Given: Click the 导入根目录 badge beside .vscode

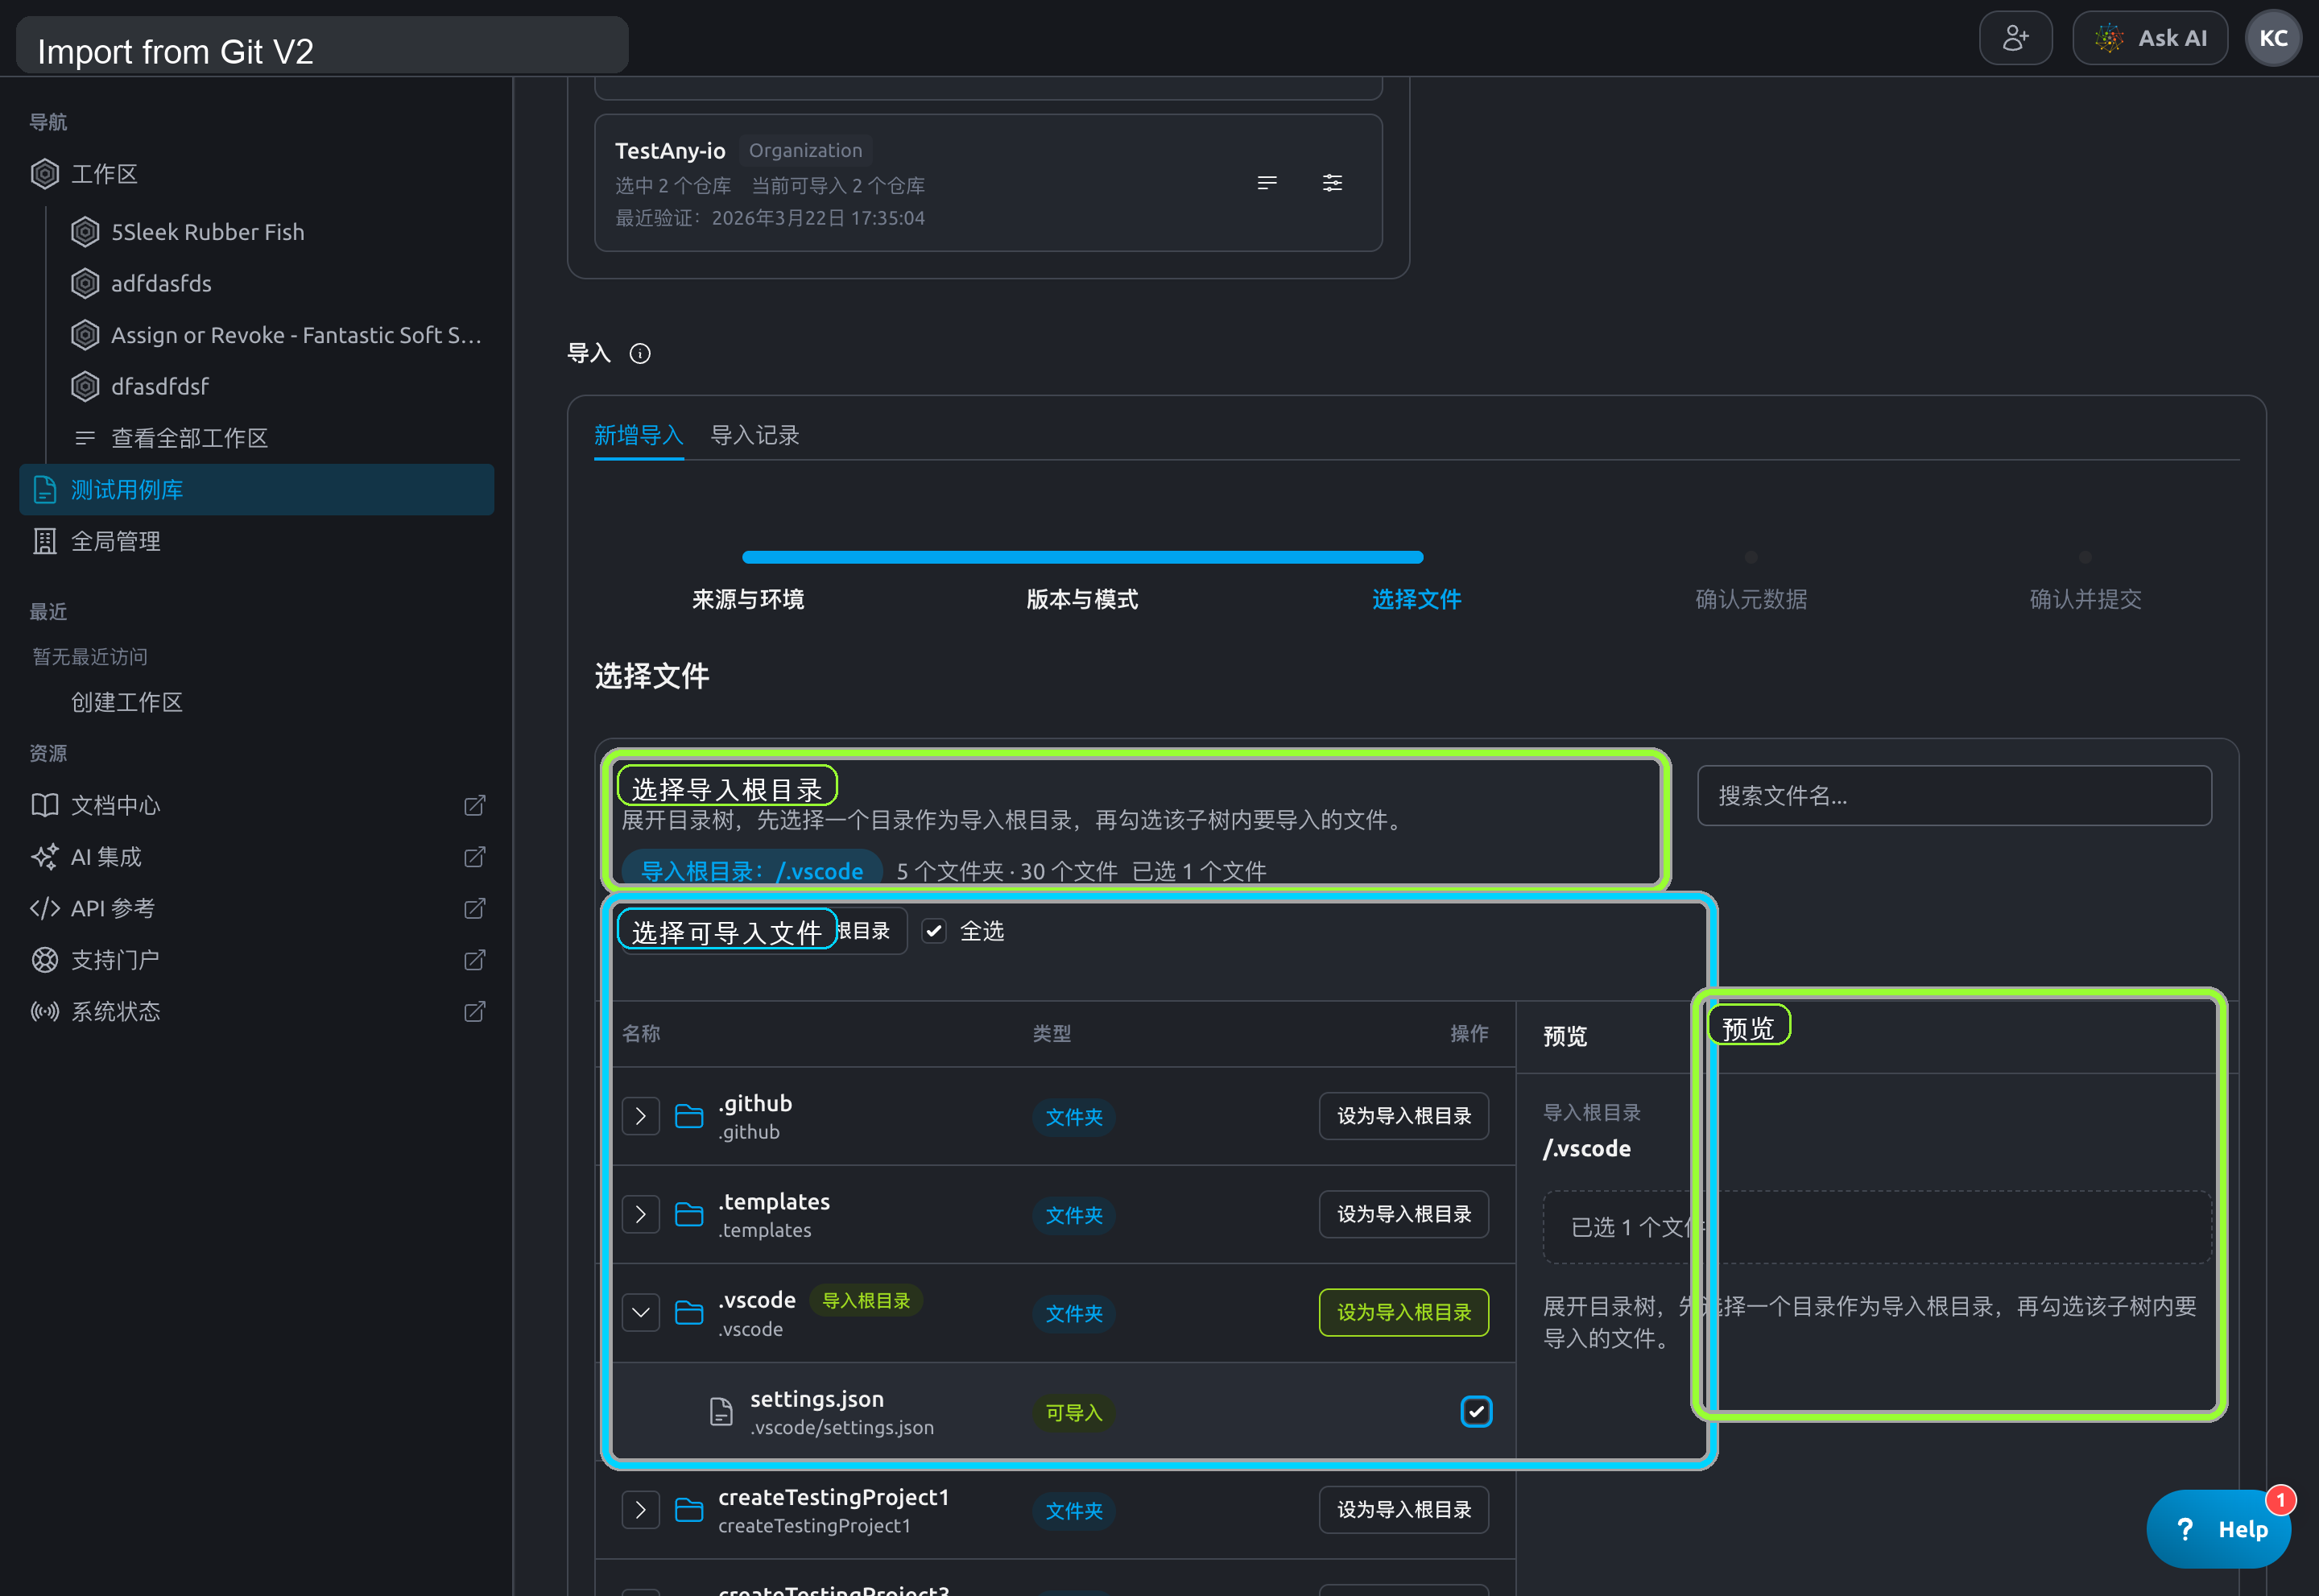Looking at the screenshot, I should point(866,1300).
